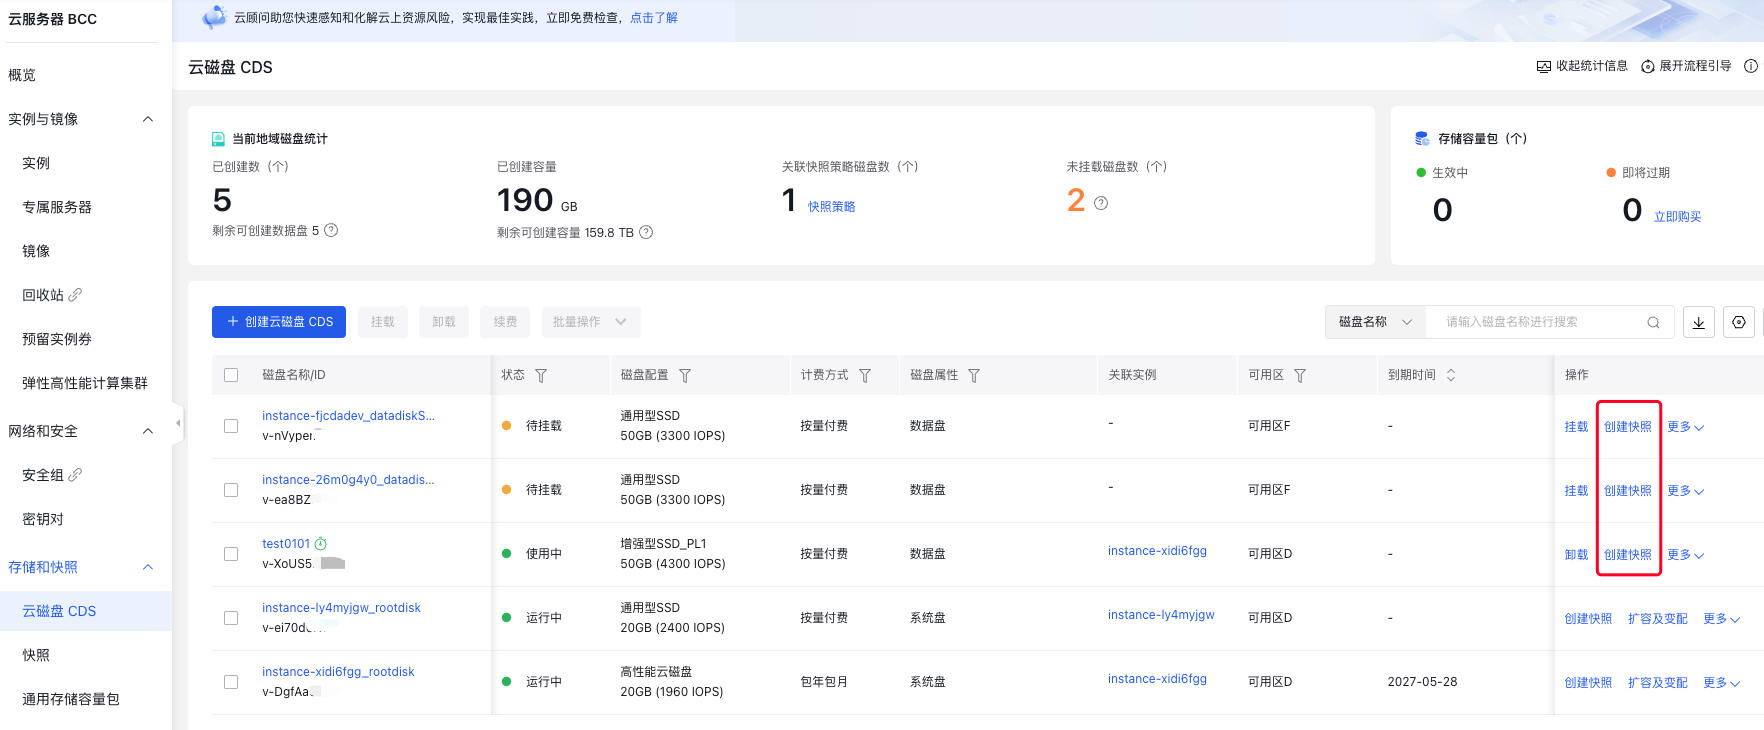Filter by 磁盘属性 funnel icon

tap(974, 375)
